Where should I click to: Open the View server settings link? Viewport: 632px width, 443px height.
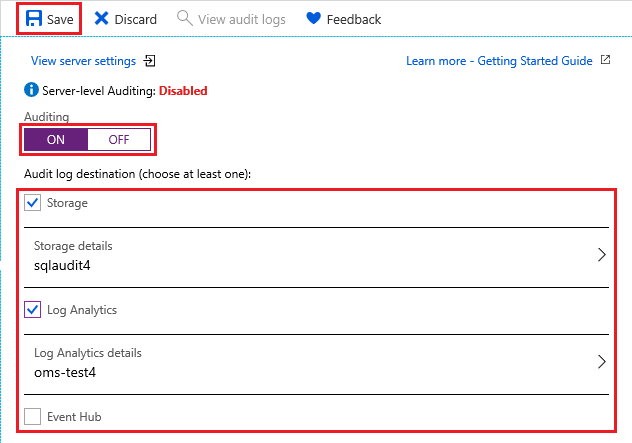[x=83, y=61]
